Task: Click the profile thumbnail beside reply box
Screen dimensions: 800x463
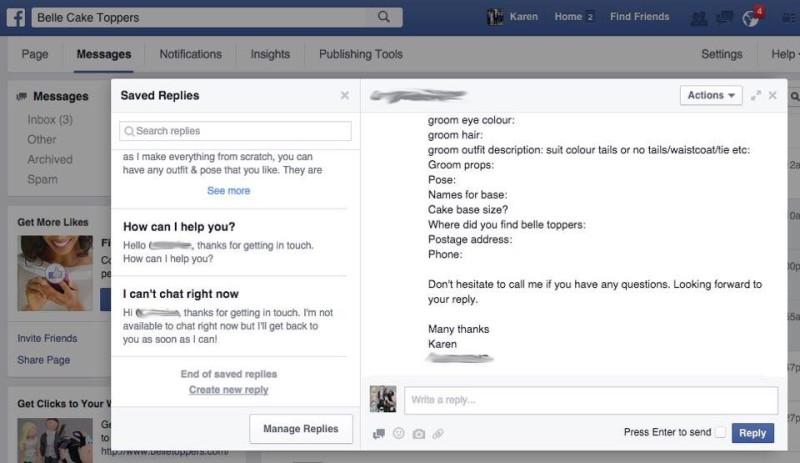Action: (x=383, y=399)
